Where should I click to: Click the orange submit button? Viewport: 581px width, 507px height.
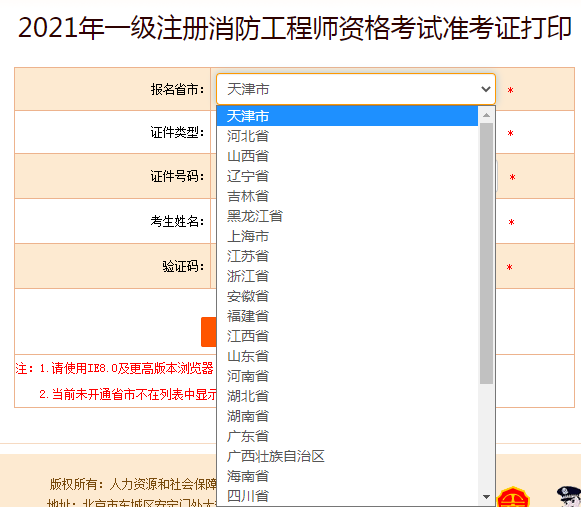tap(209, 332)
